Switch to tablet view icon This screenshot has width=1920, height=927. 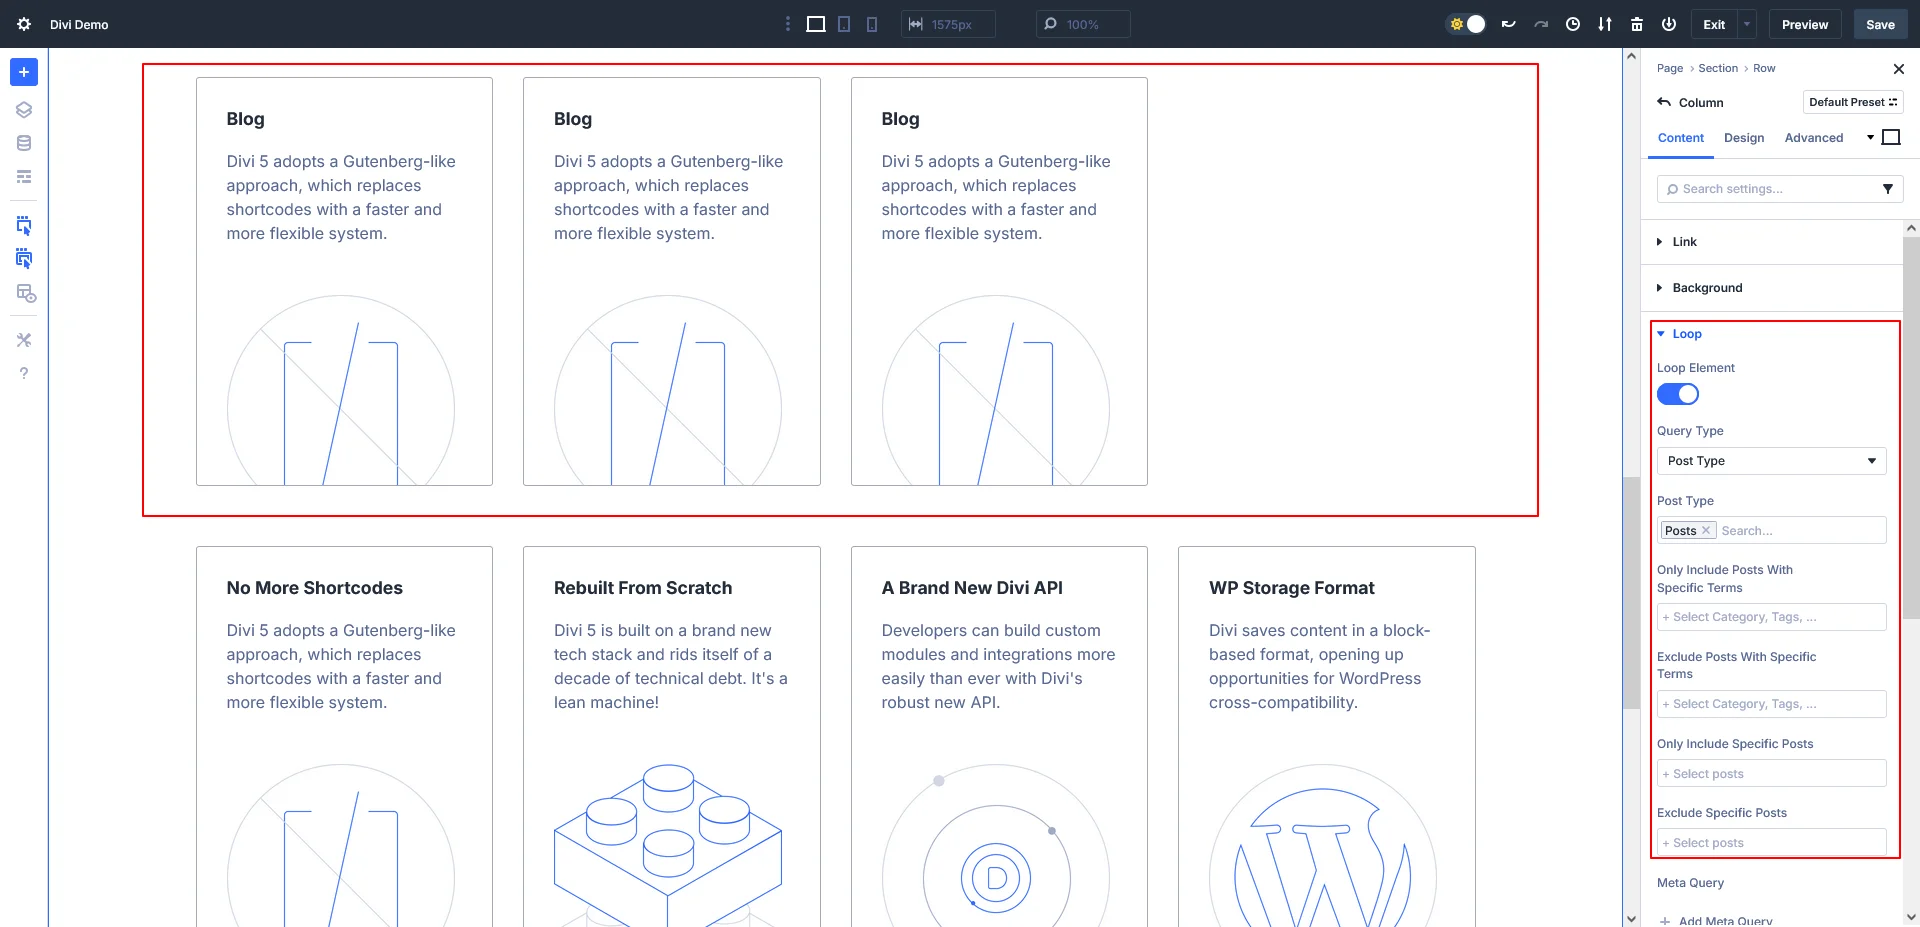point(844,24)
